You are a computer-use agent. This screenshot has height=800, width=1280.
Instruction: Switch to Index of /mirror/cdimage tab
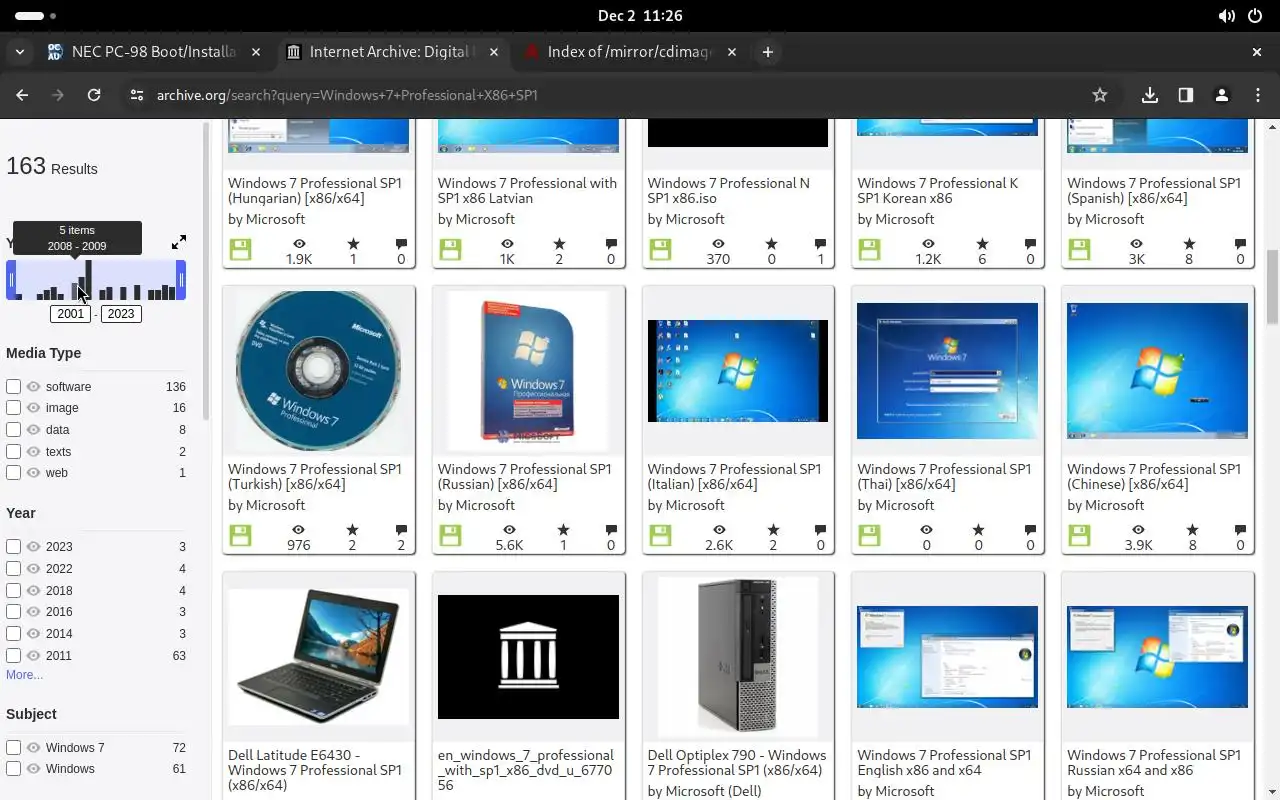pyautogui.click(x=630, y=52)
